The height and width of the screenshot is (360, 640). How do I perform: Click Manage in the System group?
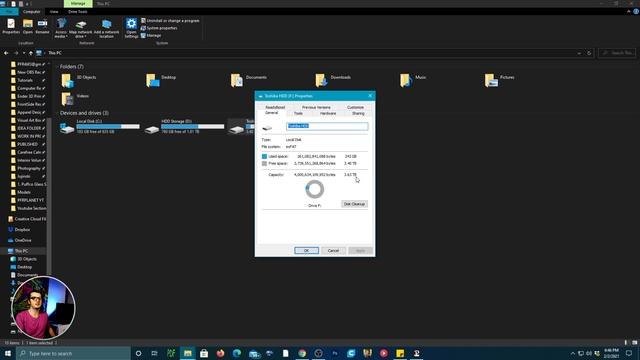151,36
